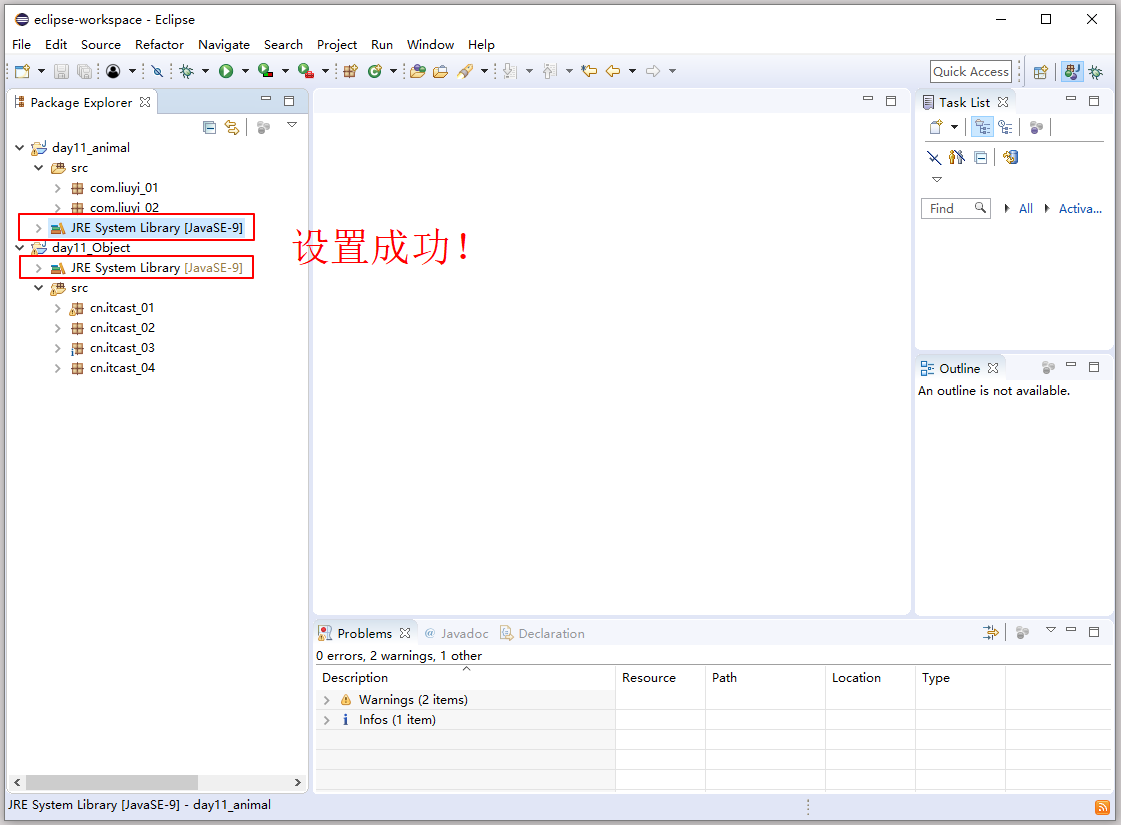The image size is (1121, 825).
Task: Click left arrow of Package Explorer scrollbar
Action: coord(17,782)
